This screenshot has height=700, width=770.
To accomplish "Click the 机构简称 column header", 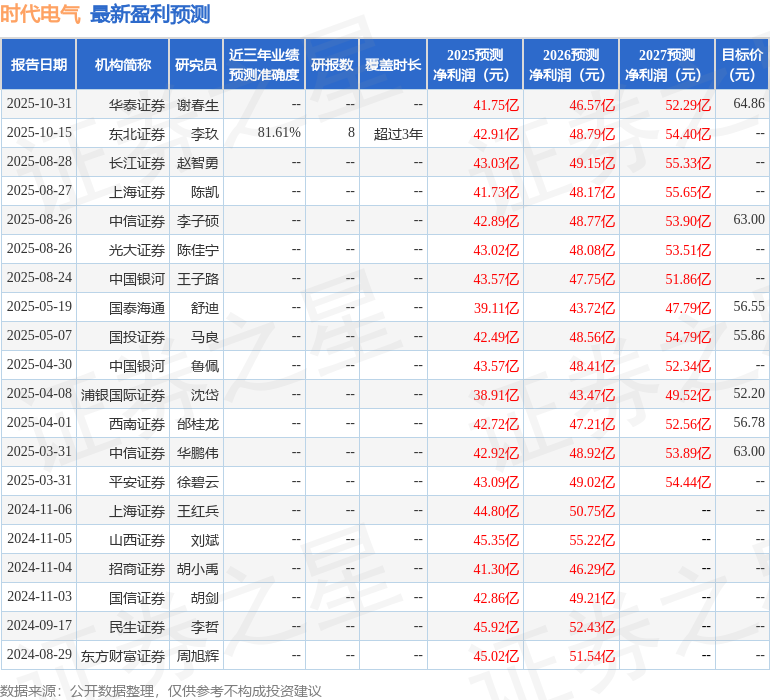I will [x=122, y=65].
